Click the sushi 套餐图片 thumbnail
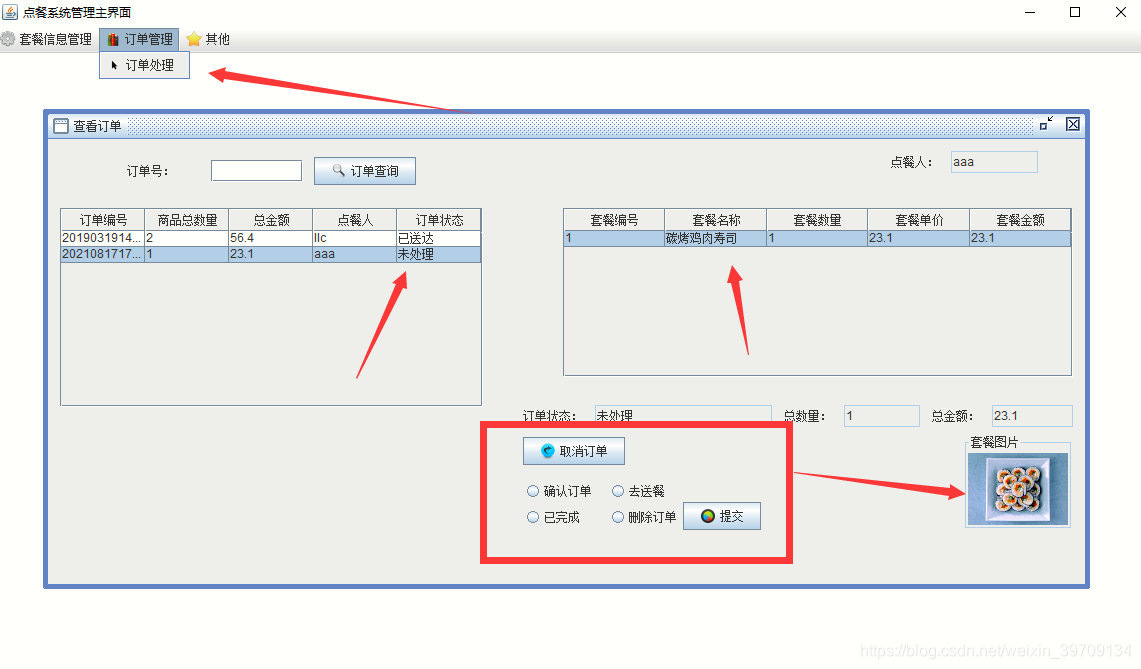 (x=1018, y=488)
